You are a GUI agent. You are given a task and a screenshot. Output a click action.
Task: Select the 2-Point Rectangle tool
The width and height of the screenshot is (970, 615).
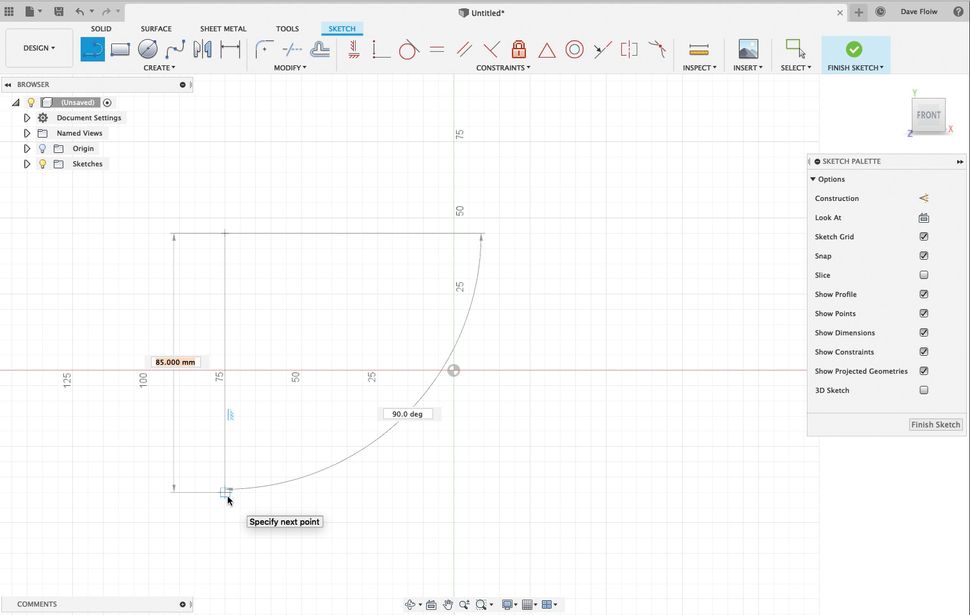point(120,49)
